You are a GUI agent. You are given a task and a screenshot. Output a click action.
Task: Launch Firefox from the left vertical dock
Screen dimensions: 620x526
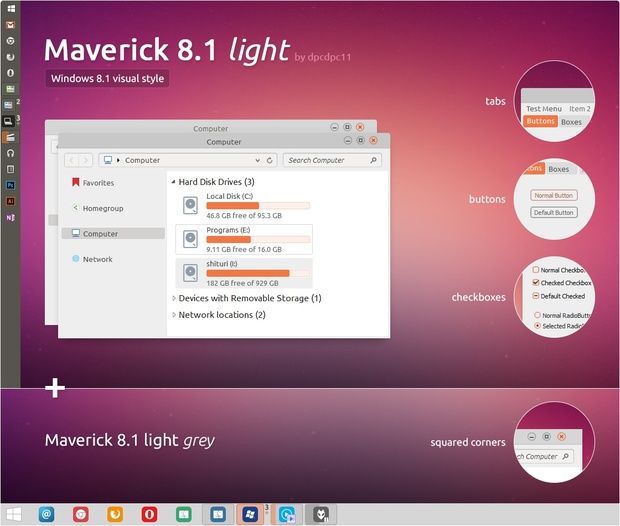point(10,57)
